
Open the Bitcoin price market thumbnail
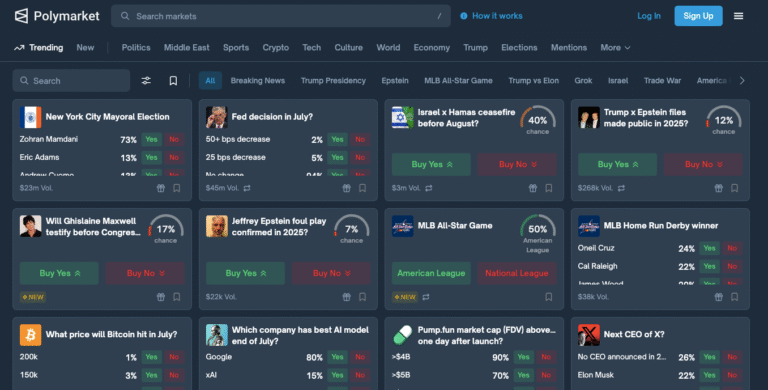(30, 335)
